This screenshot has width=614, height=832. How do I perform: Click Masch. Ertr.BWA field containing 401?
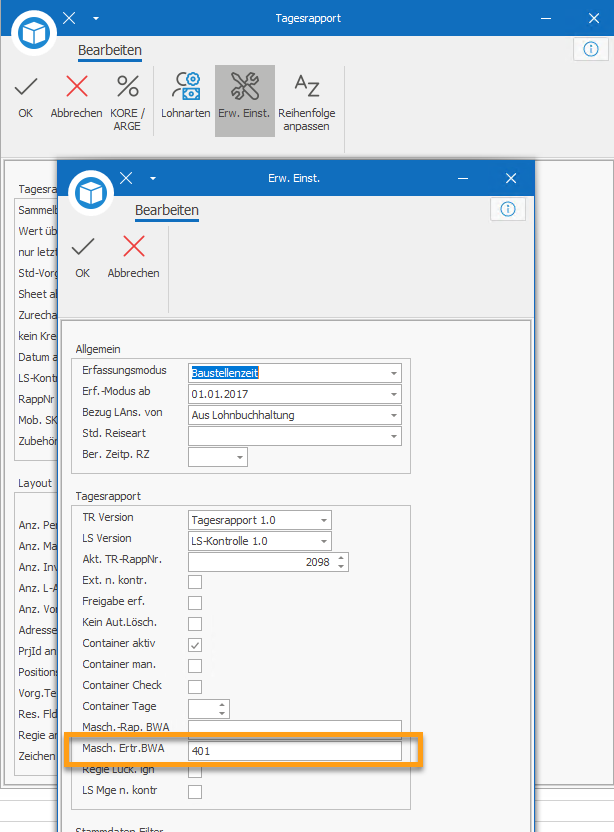(295, 751)
